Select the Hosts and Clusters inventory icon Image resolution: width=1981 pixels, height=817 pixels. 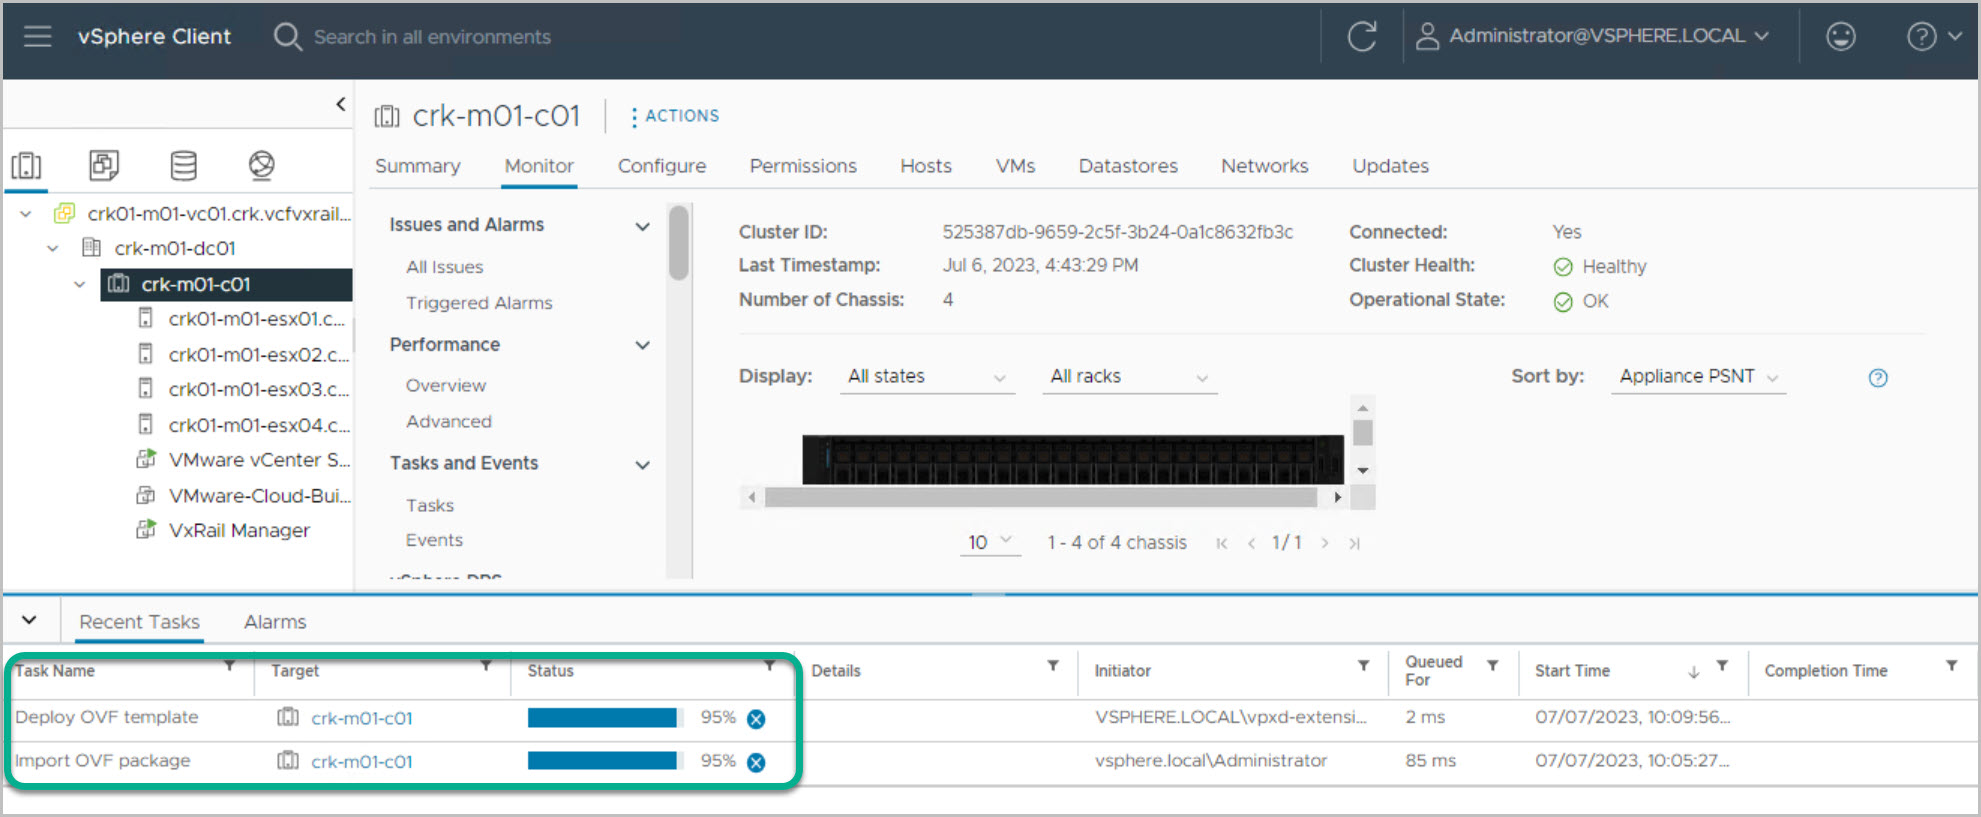27,165
